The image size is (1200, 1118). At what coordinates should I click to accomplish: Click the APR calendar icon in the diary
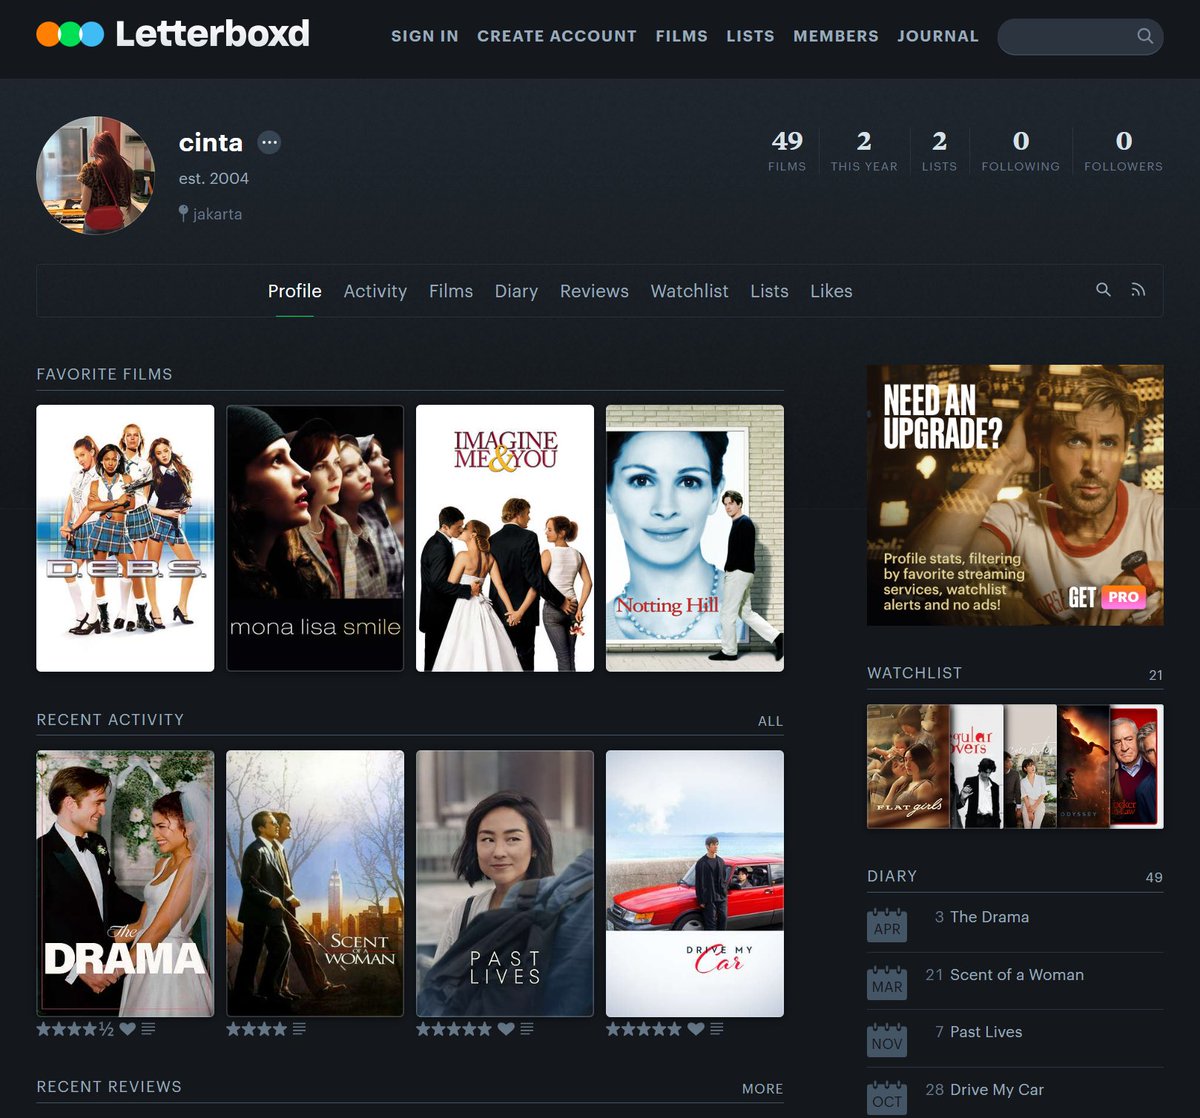coord(887,925)
